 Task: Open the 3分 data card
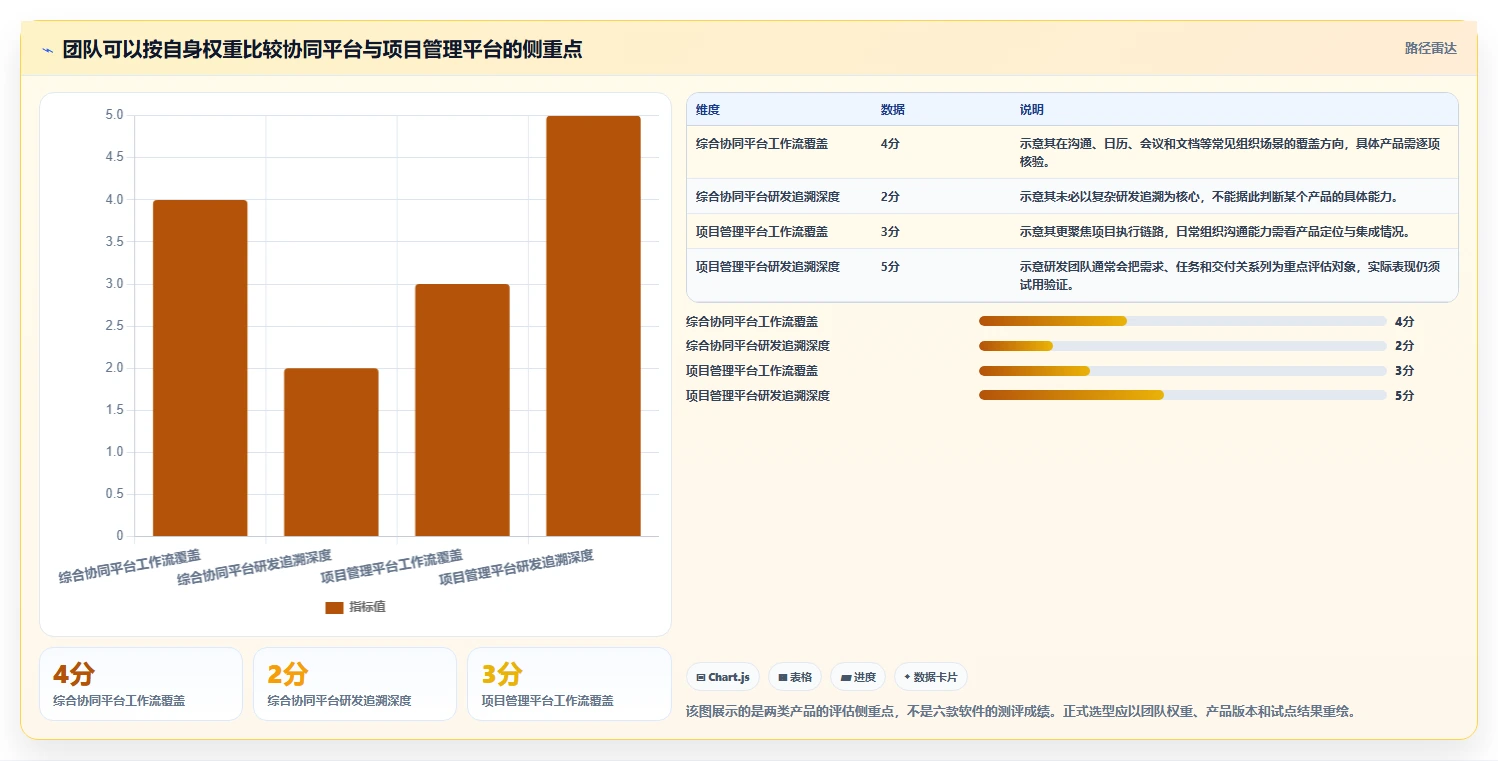pos(569,684)
